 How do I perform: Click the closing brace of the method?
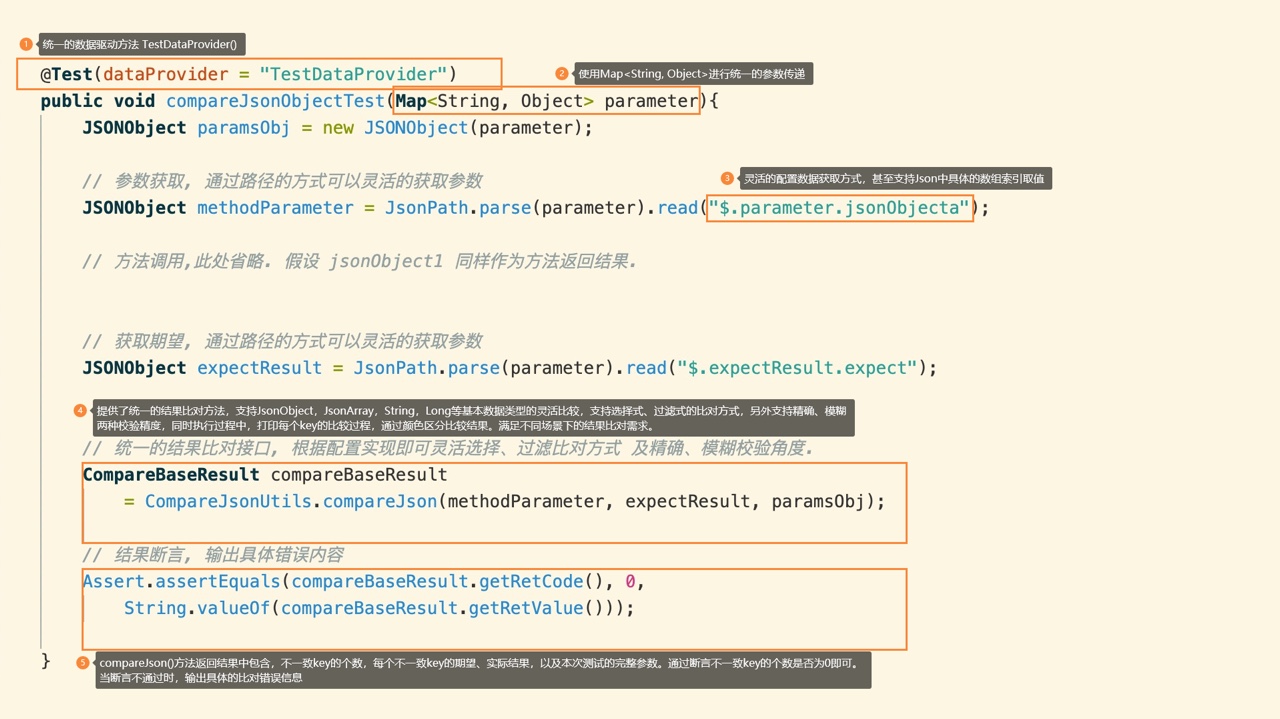(45, 660)
